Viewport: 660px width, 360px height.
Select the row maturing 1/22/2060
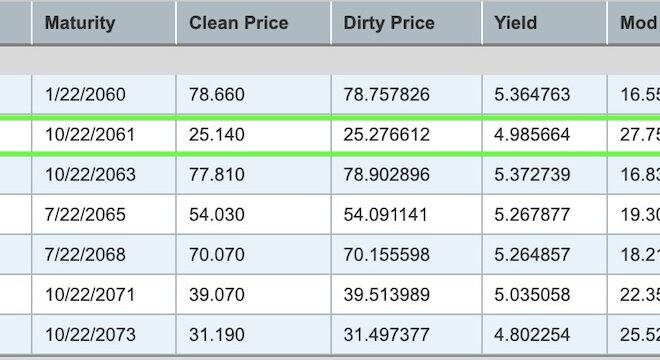tap(330, 94)
